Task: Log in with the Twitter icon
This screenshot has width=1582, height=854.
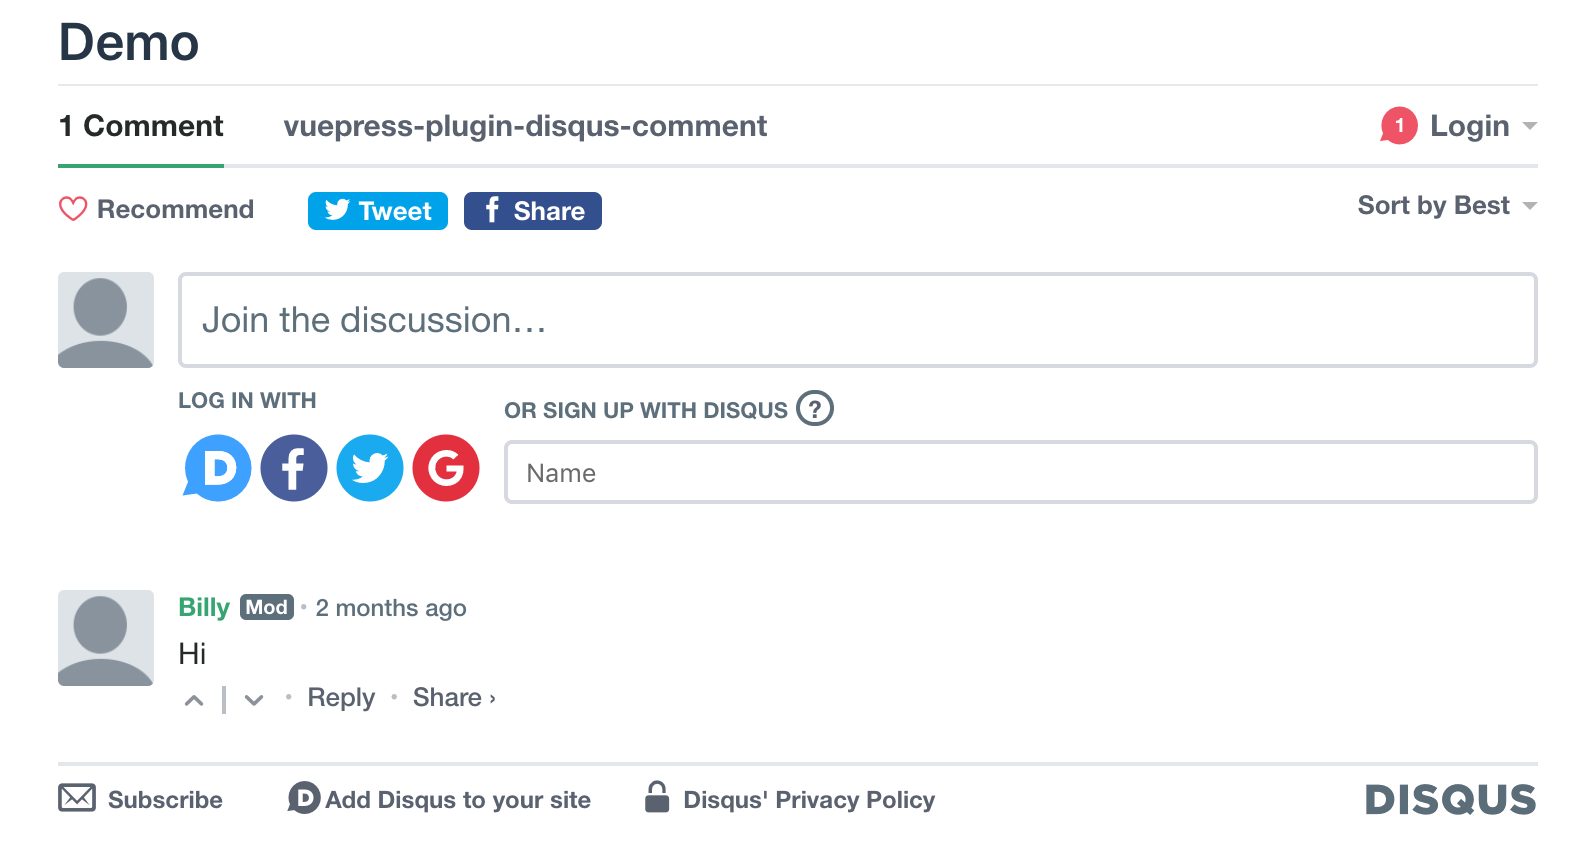Action: tap(370, 468)
